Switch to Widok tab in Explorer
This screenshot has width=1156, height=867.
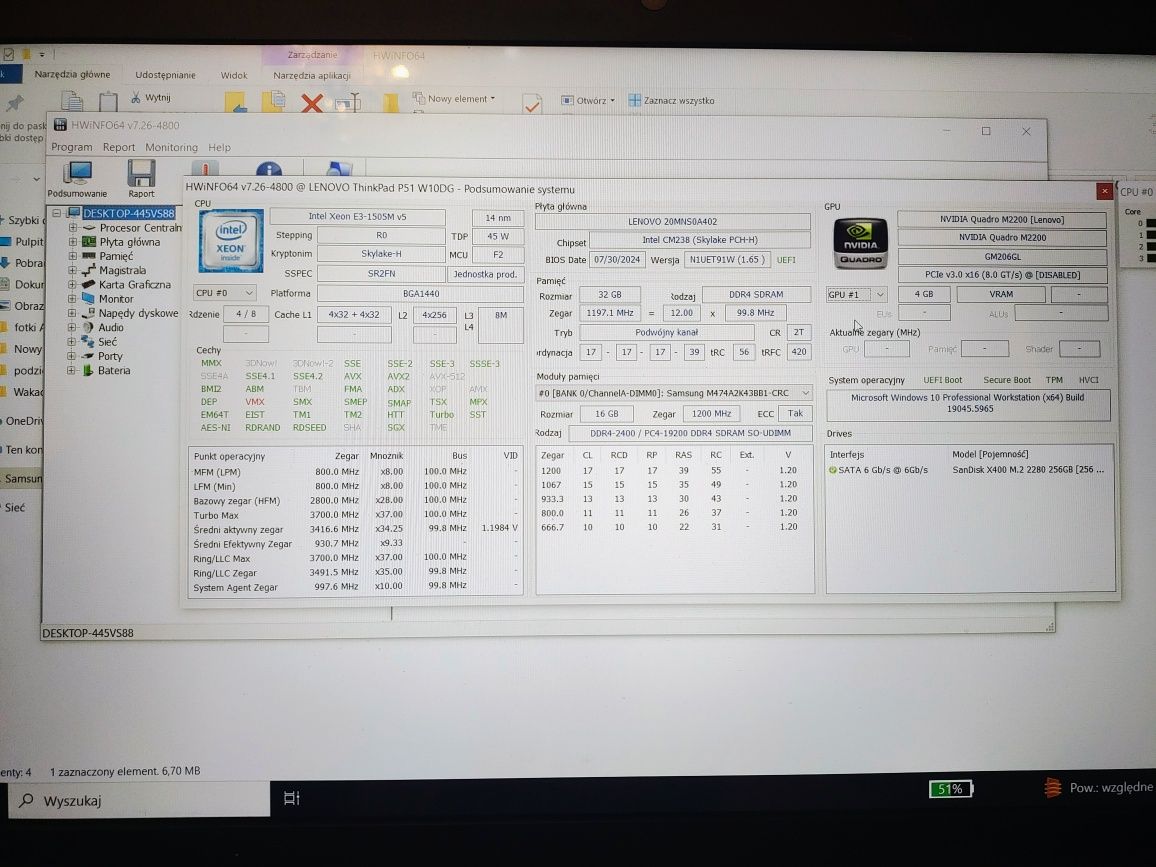[234, 75]
